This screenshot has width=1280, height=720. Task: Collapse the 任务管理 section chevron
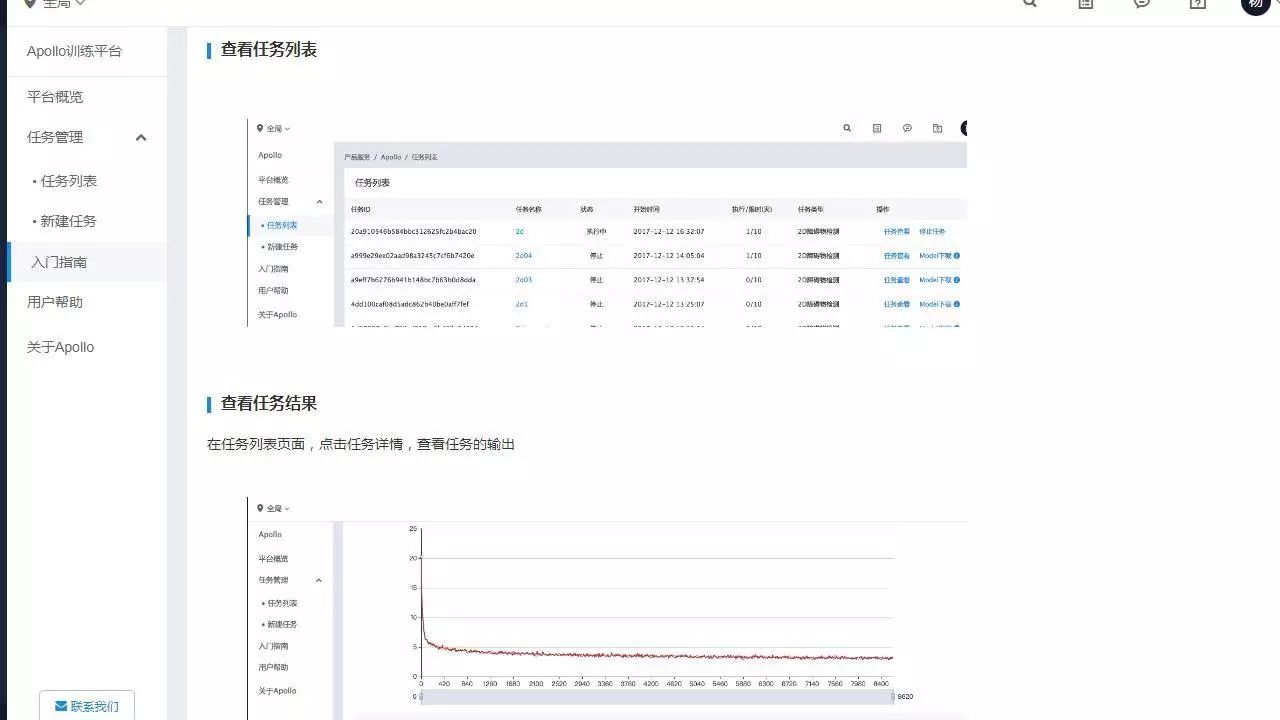pyautogui.click(x=141, y=138)
